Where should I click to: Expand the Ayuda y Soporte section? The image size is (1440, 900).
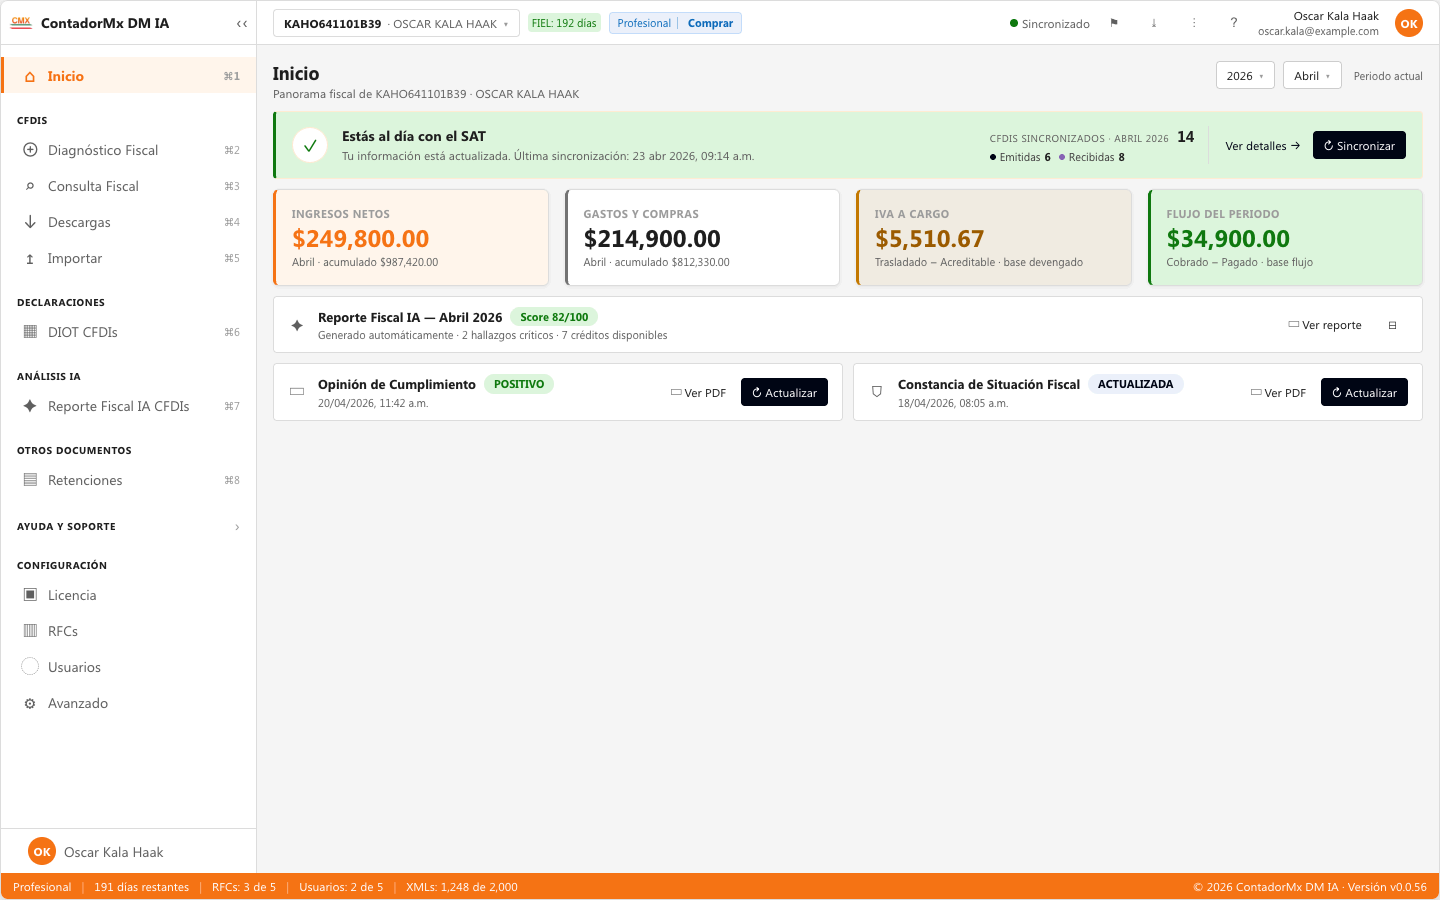129,526
